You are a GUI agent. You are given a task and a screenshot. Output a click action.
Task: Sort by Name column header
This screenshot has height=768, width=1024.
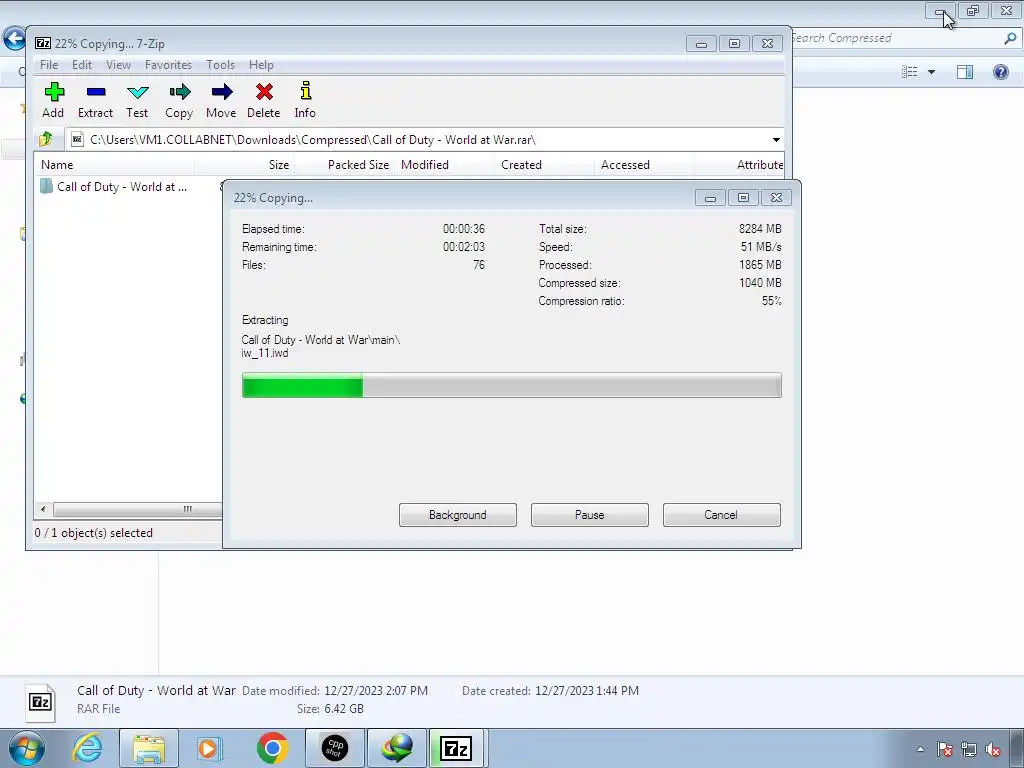114,165
